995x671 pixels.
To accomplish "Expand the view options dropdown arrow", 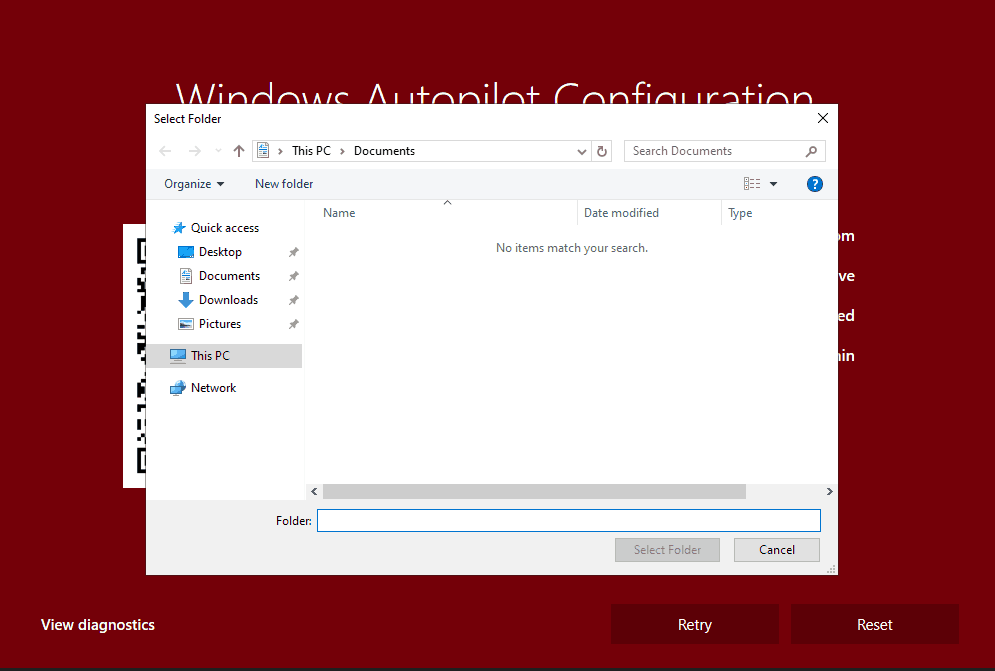I will pos(773,184).
